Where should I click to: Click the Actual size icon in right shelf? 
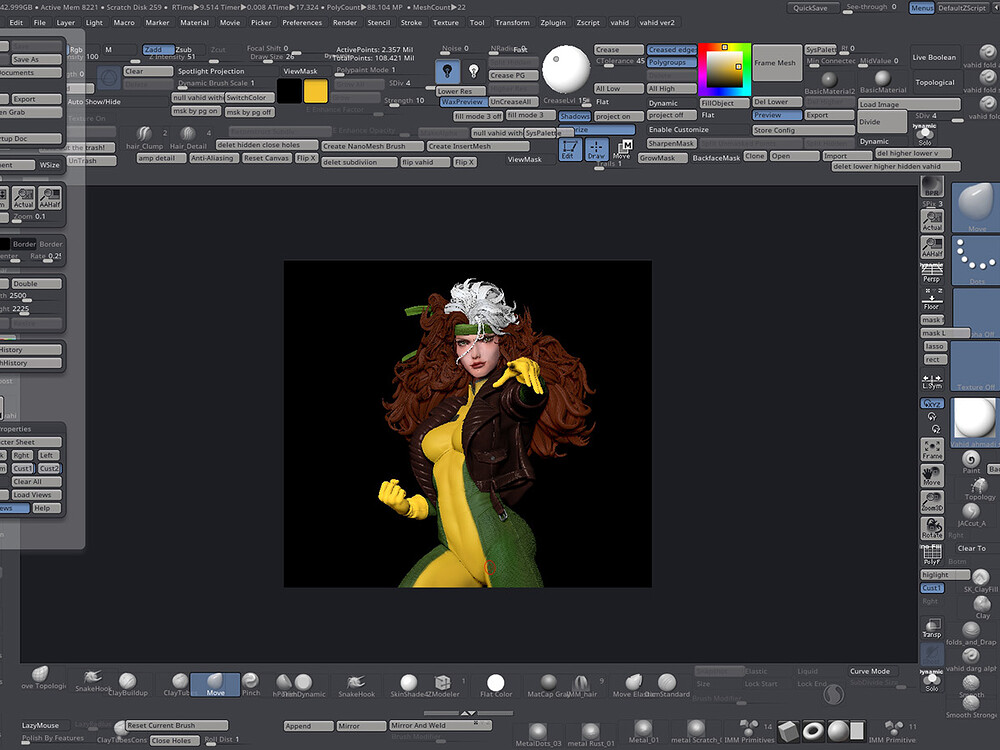932,221
